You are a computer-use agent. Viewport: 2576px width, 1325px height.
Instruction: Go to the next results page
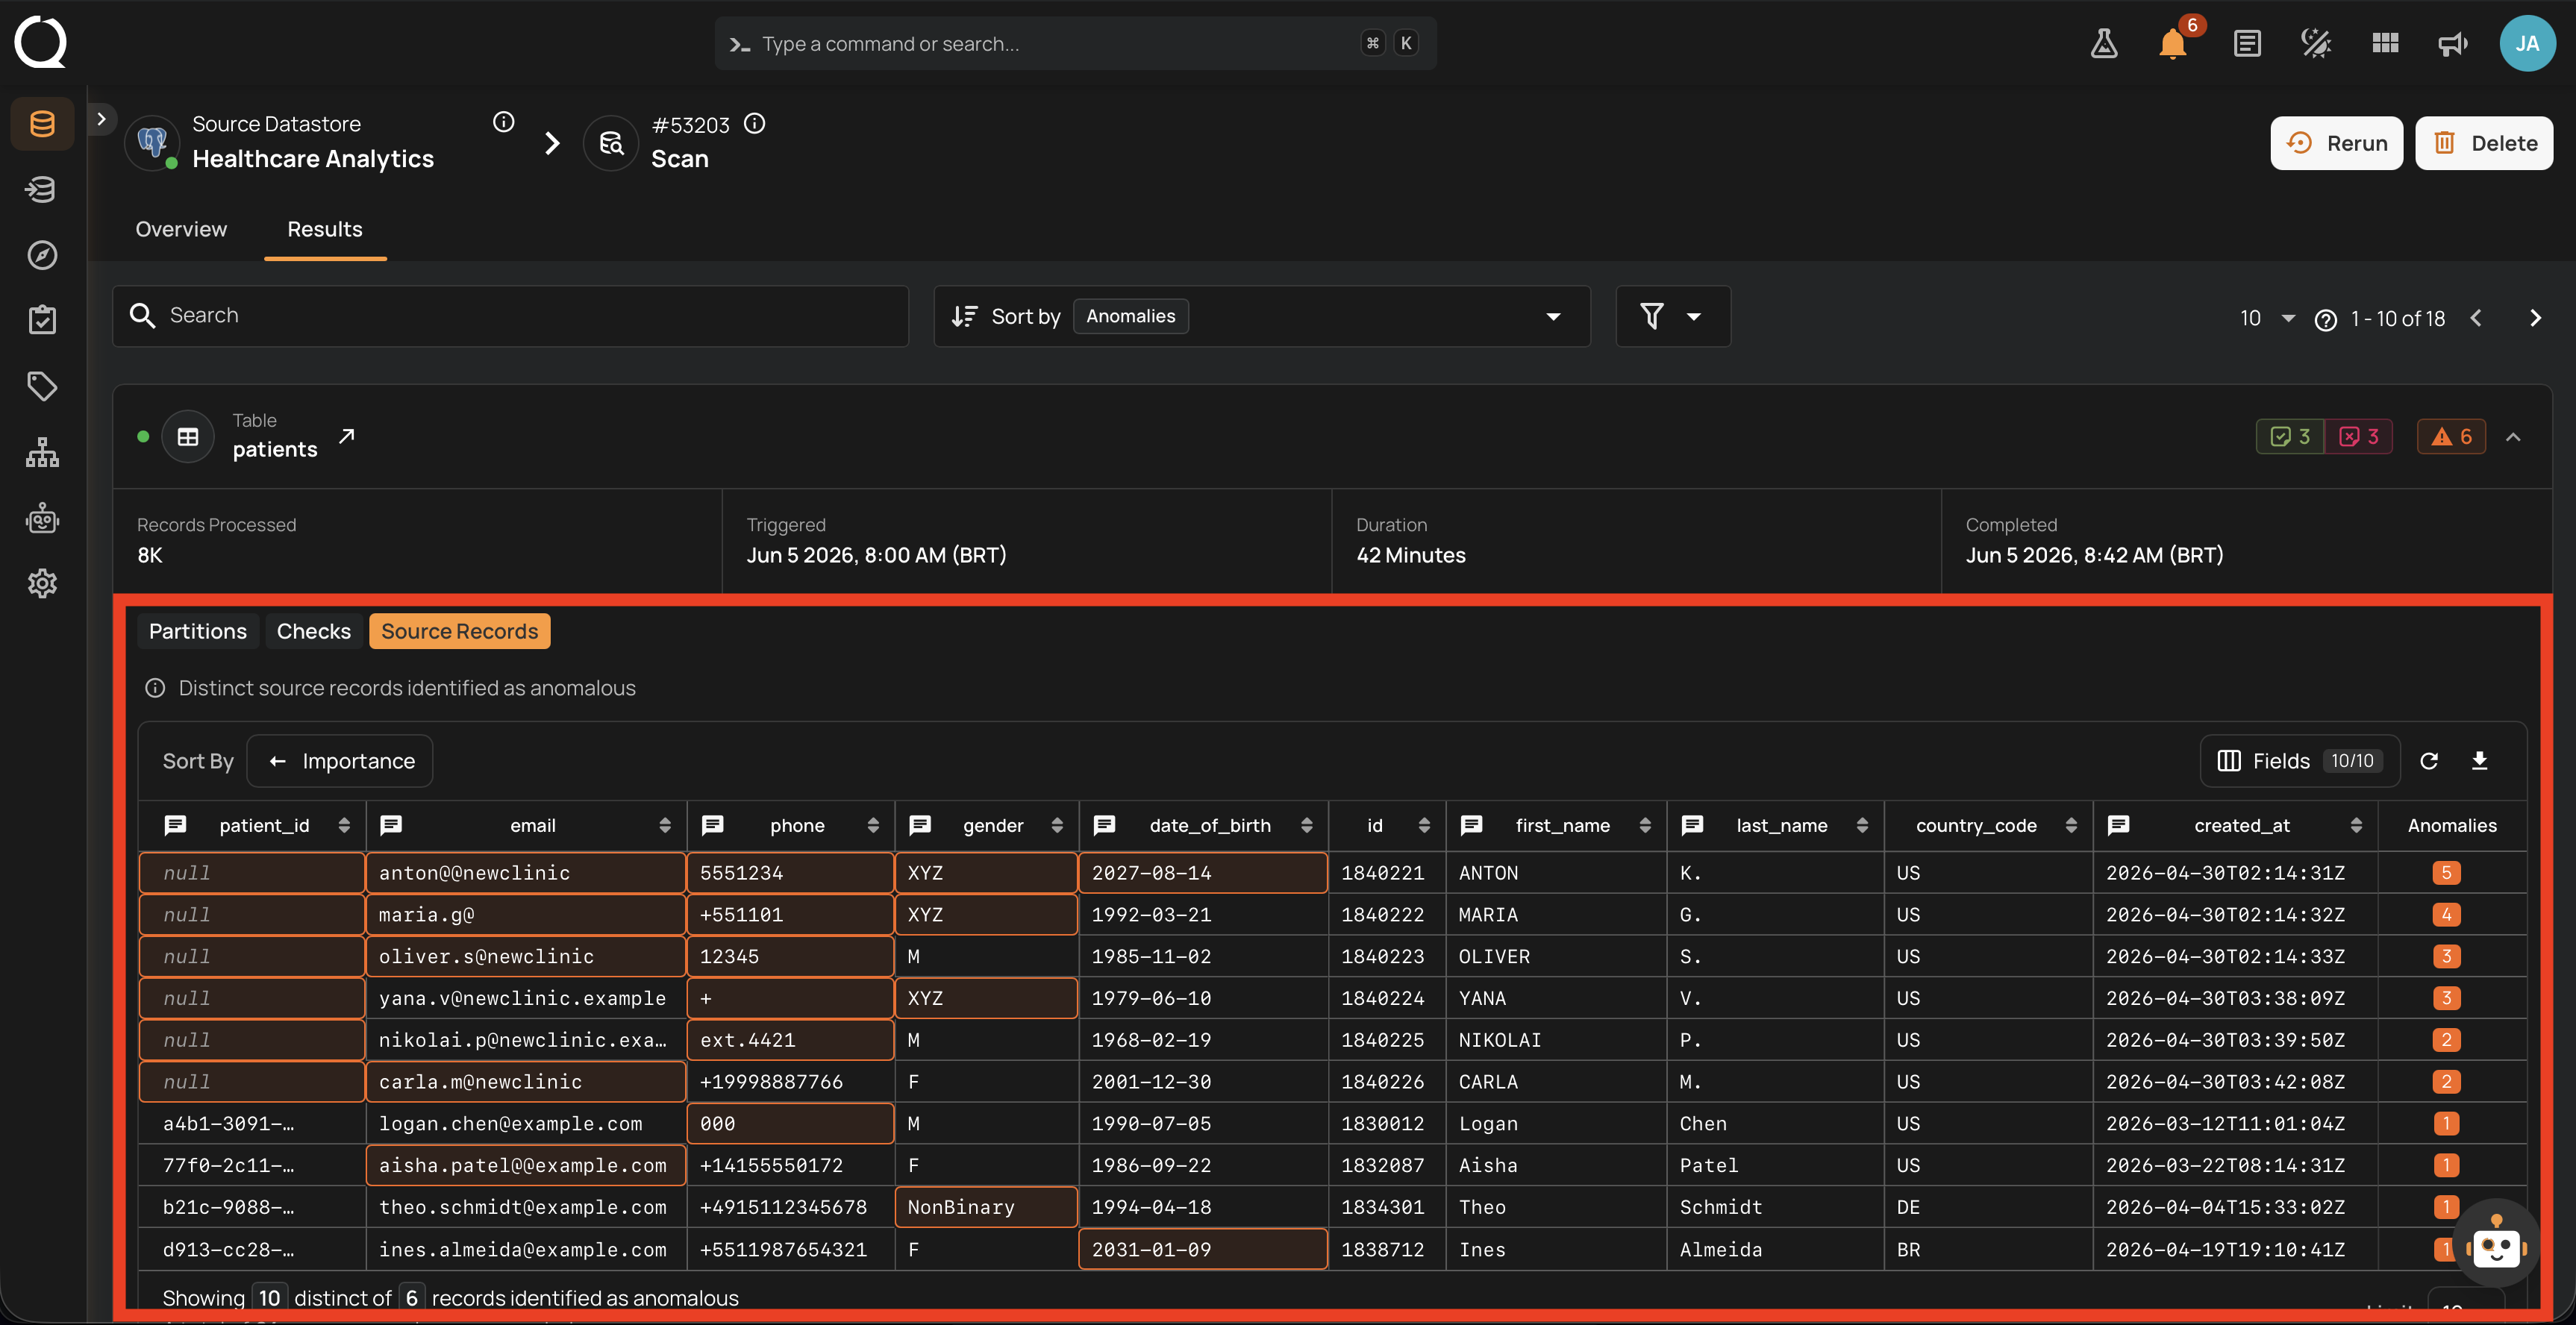click(2535, 318)
